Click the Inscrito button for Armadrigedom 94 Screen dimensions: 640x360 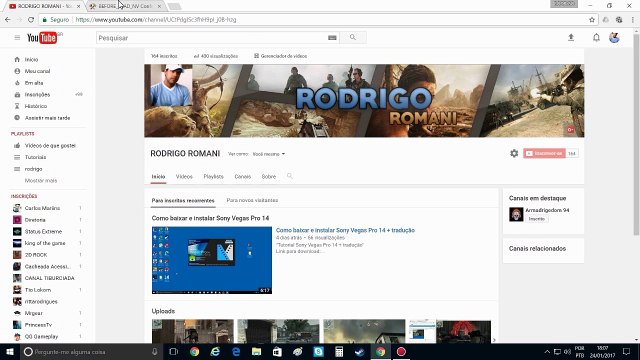[537, 219]
